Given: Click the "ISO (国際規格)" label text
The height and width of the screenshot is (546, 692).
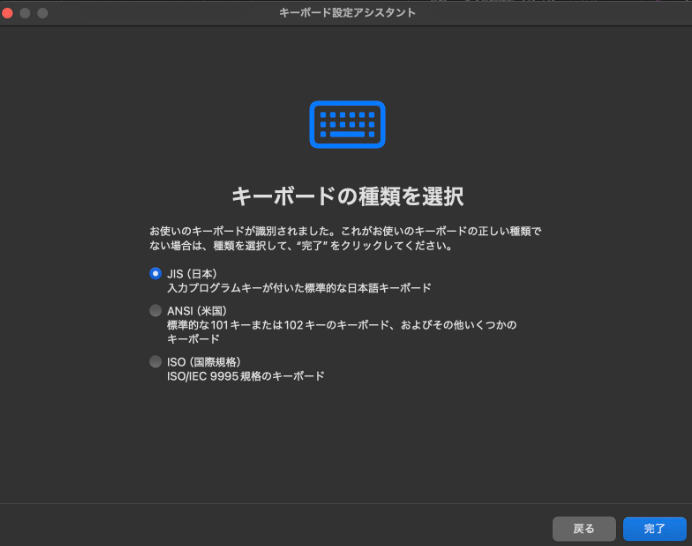Looking at the screenshot, I should (203, 362).
